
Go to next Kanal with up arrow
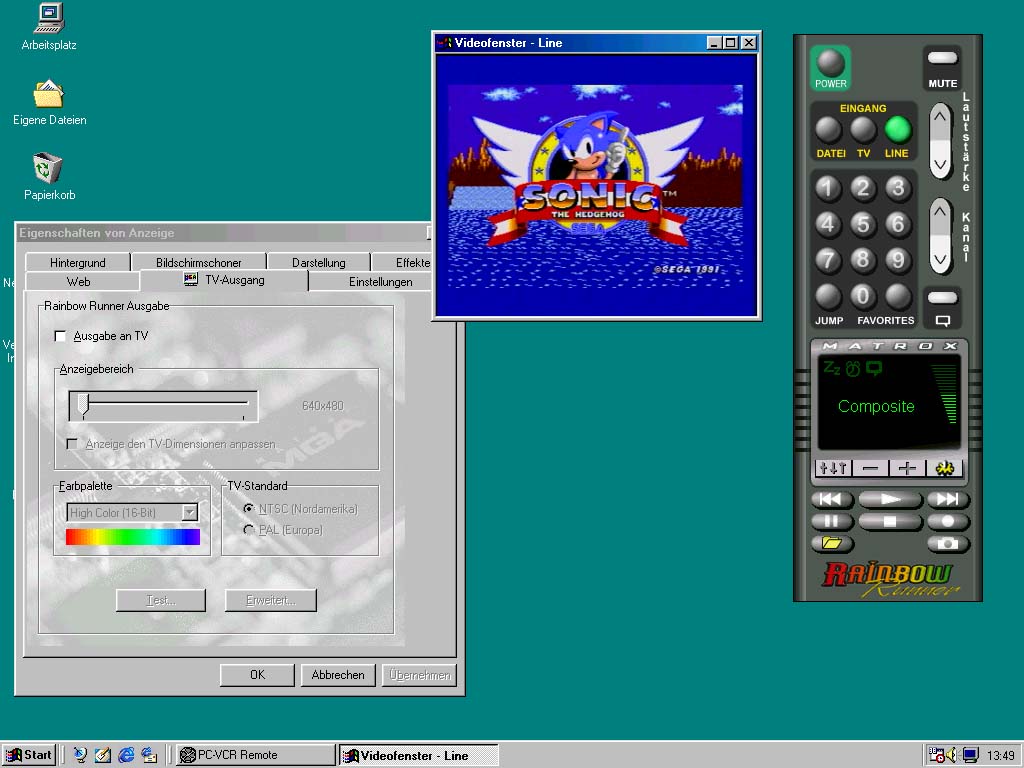(940, 212)
